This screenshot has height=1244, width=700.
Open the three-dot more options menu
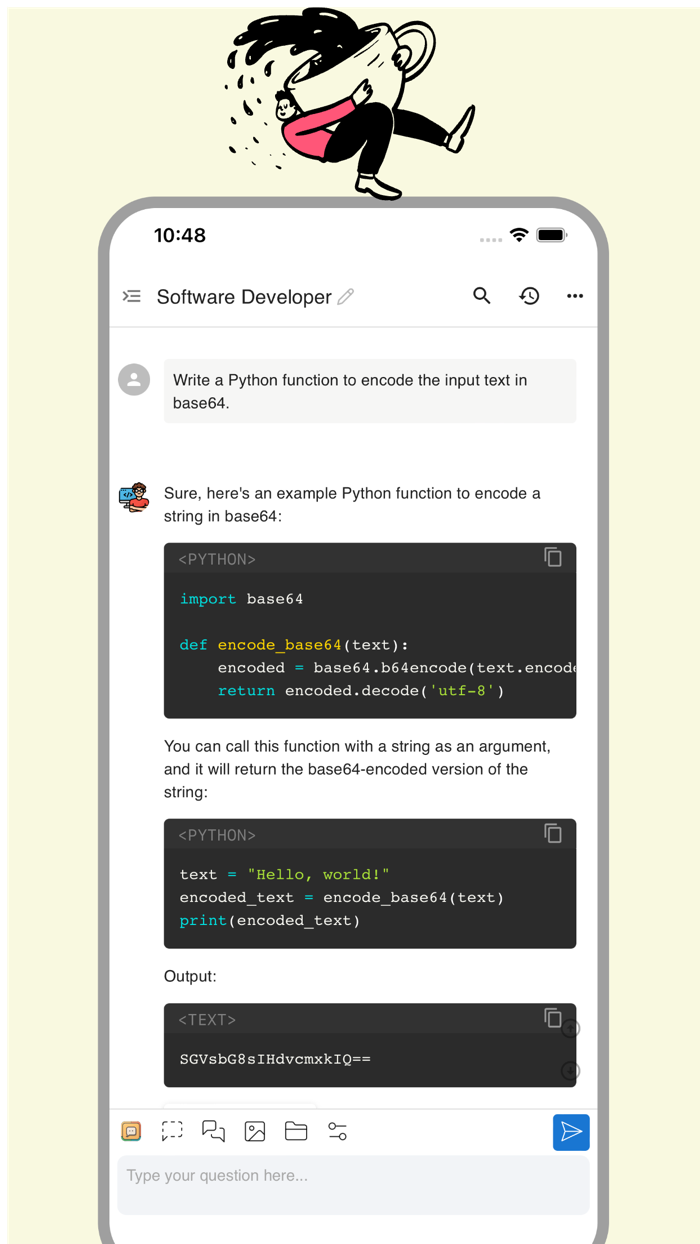(x=575, y=296)
